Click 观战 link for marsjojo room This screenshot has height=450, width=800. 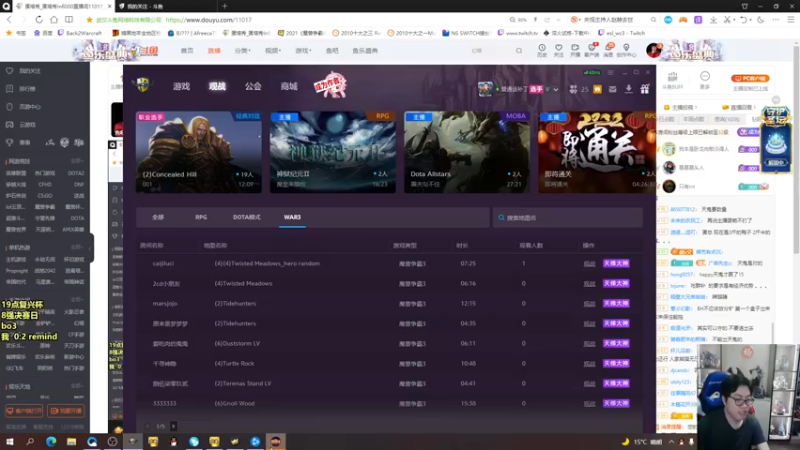coord(589,304)
